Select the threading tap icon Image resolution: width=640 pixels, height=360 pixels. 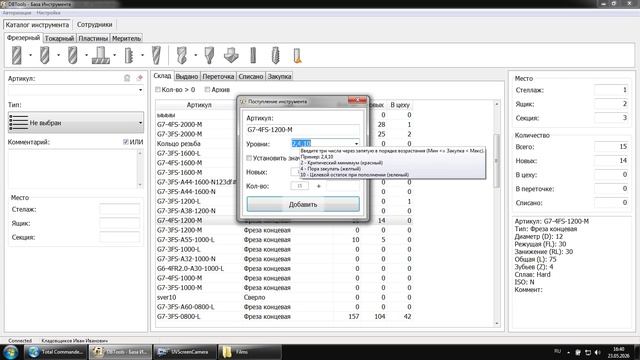point(276,55)
